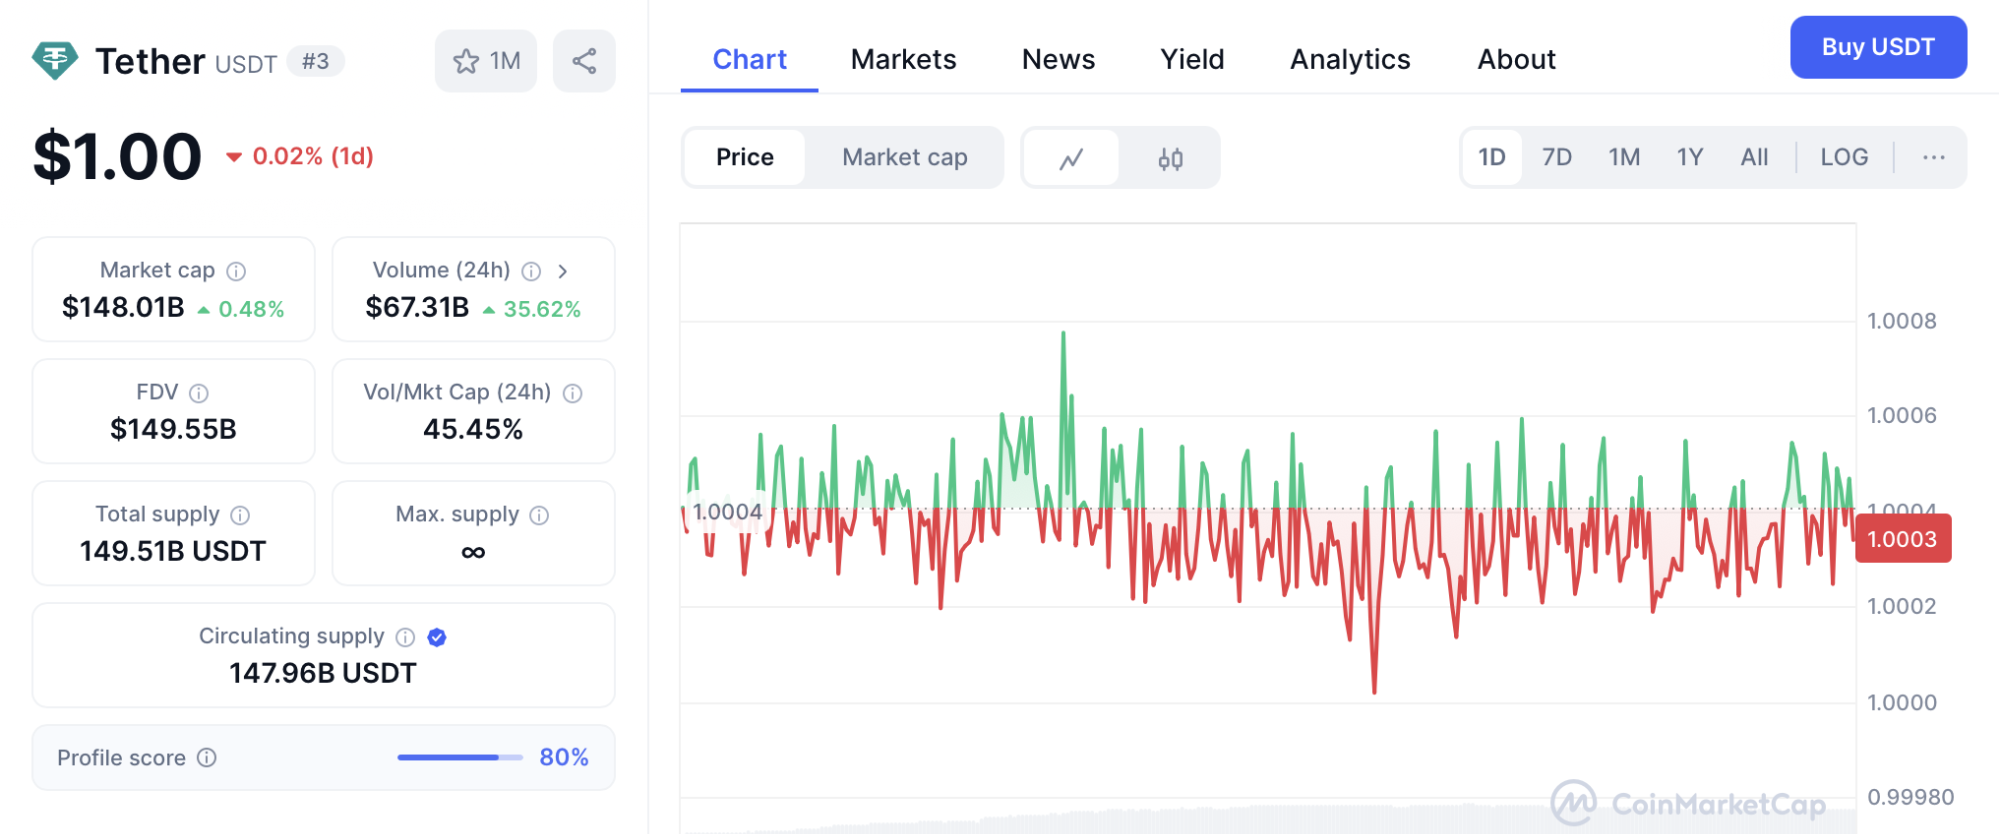Switch to the Markets tab
Screen dimensions: 1999x835
[903, 59]
